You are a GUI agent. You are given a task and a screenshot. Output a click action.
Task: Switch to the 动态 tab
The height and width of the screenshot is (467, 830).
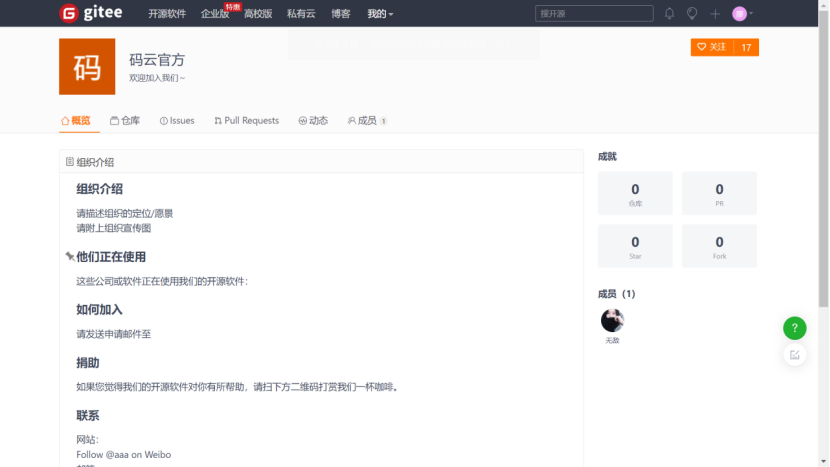tap(313, 121)
